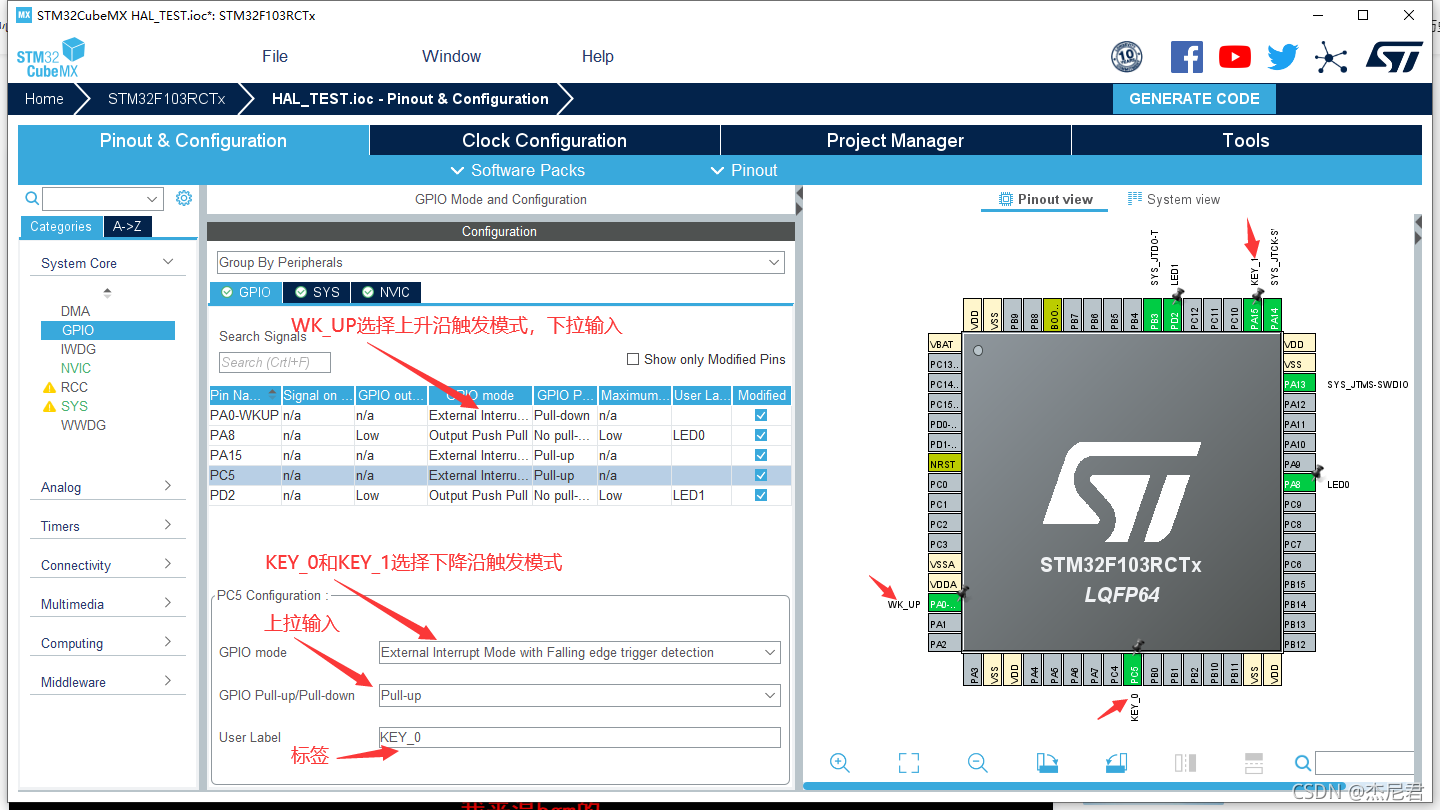This screenshot has width=1440, height=810.
Task: Click the green PC5 pin on the chip
Action: click(1133, 668)
